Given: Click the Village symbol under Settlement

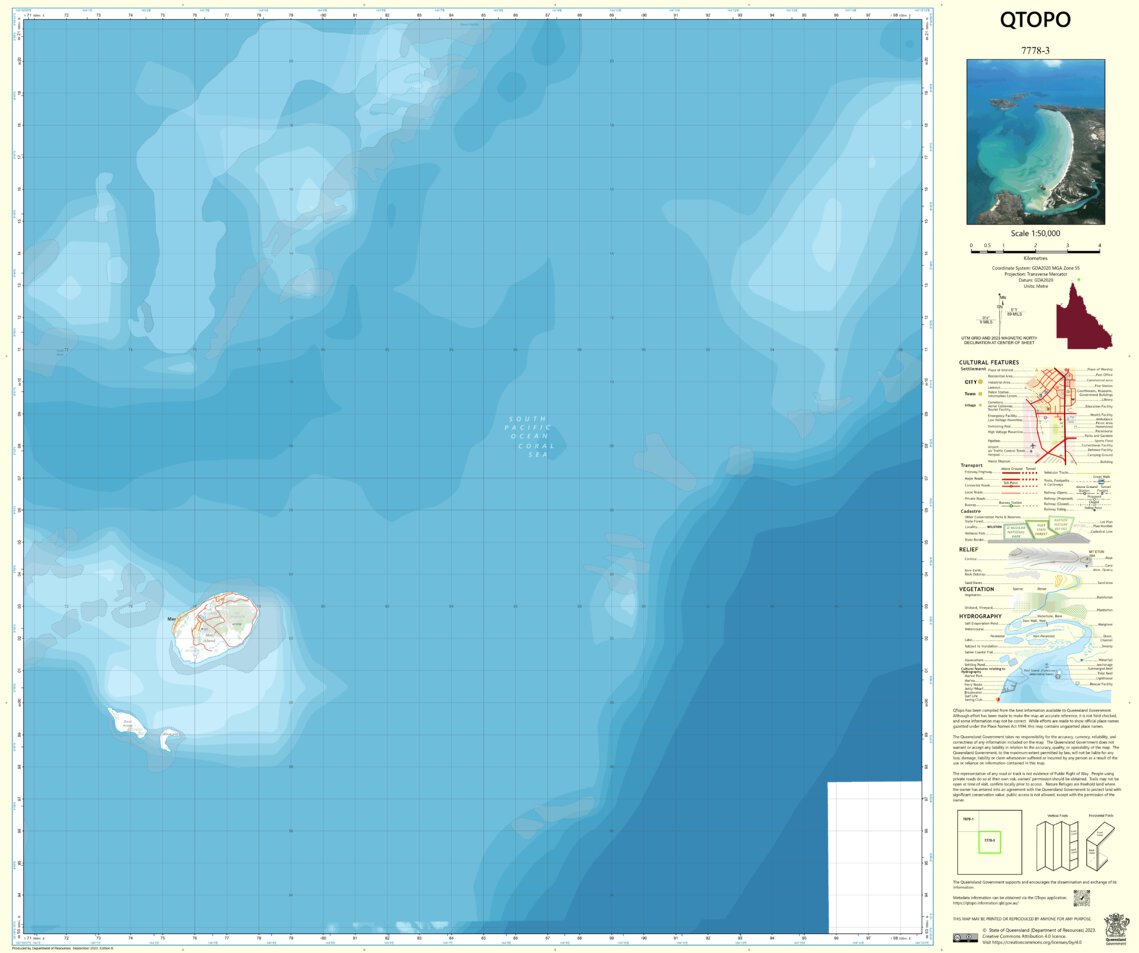Looking at the screenshot, I should 980,405.
